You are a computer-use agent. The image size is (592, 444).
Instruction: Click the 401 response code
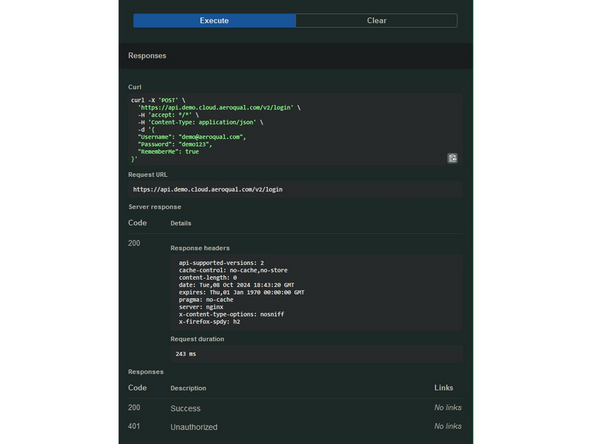[x=134, y=426]
